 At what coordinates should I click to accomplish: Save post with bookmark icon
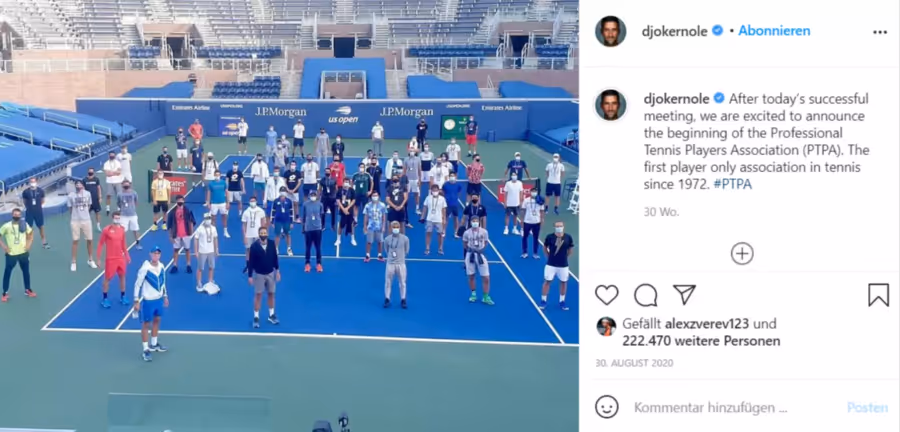tap(878, 295)
